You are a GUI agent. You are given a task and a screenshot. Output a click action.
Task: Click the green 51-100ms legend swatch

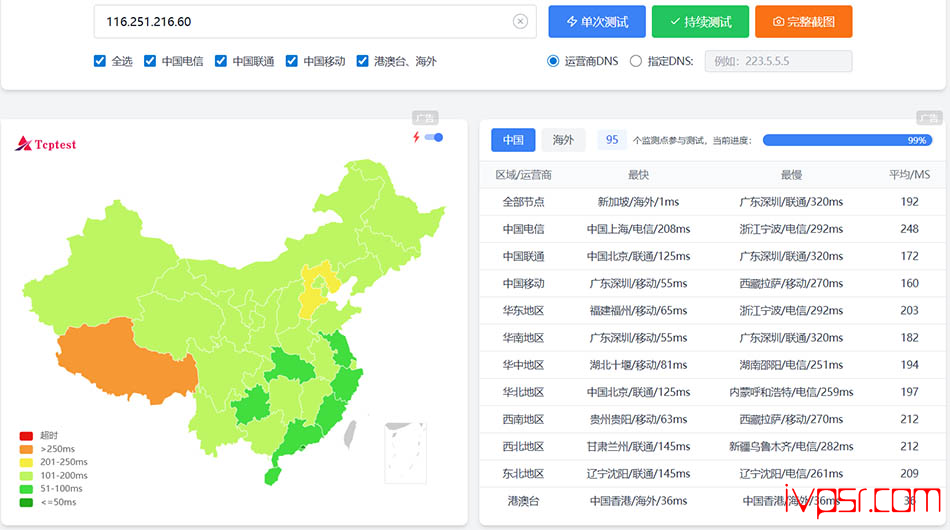[x=26, y=489]
